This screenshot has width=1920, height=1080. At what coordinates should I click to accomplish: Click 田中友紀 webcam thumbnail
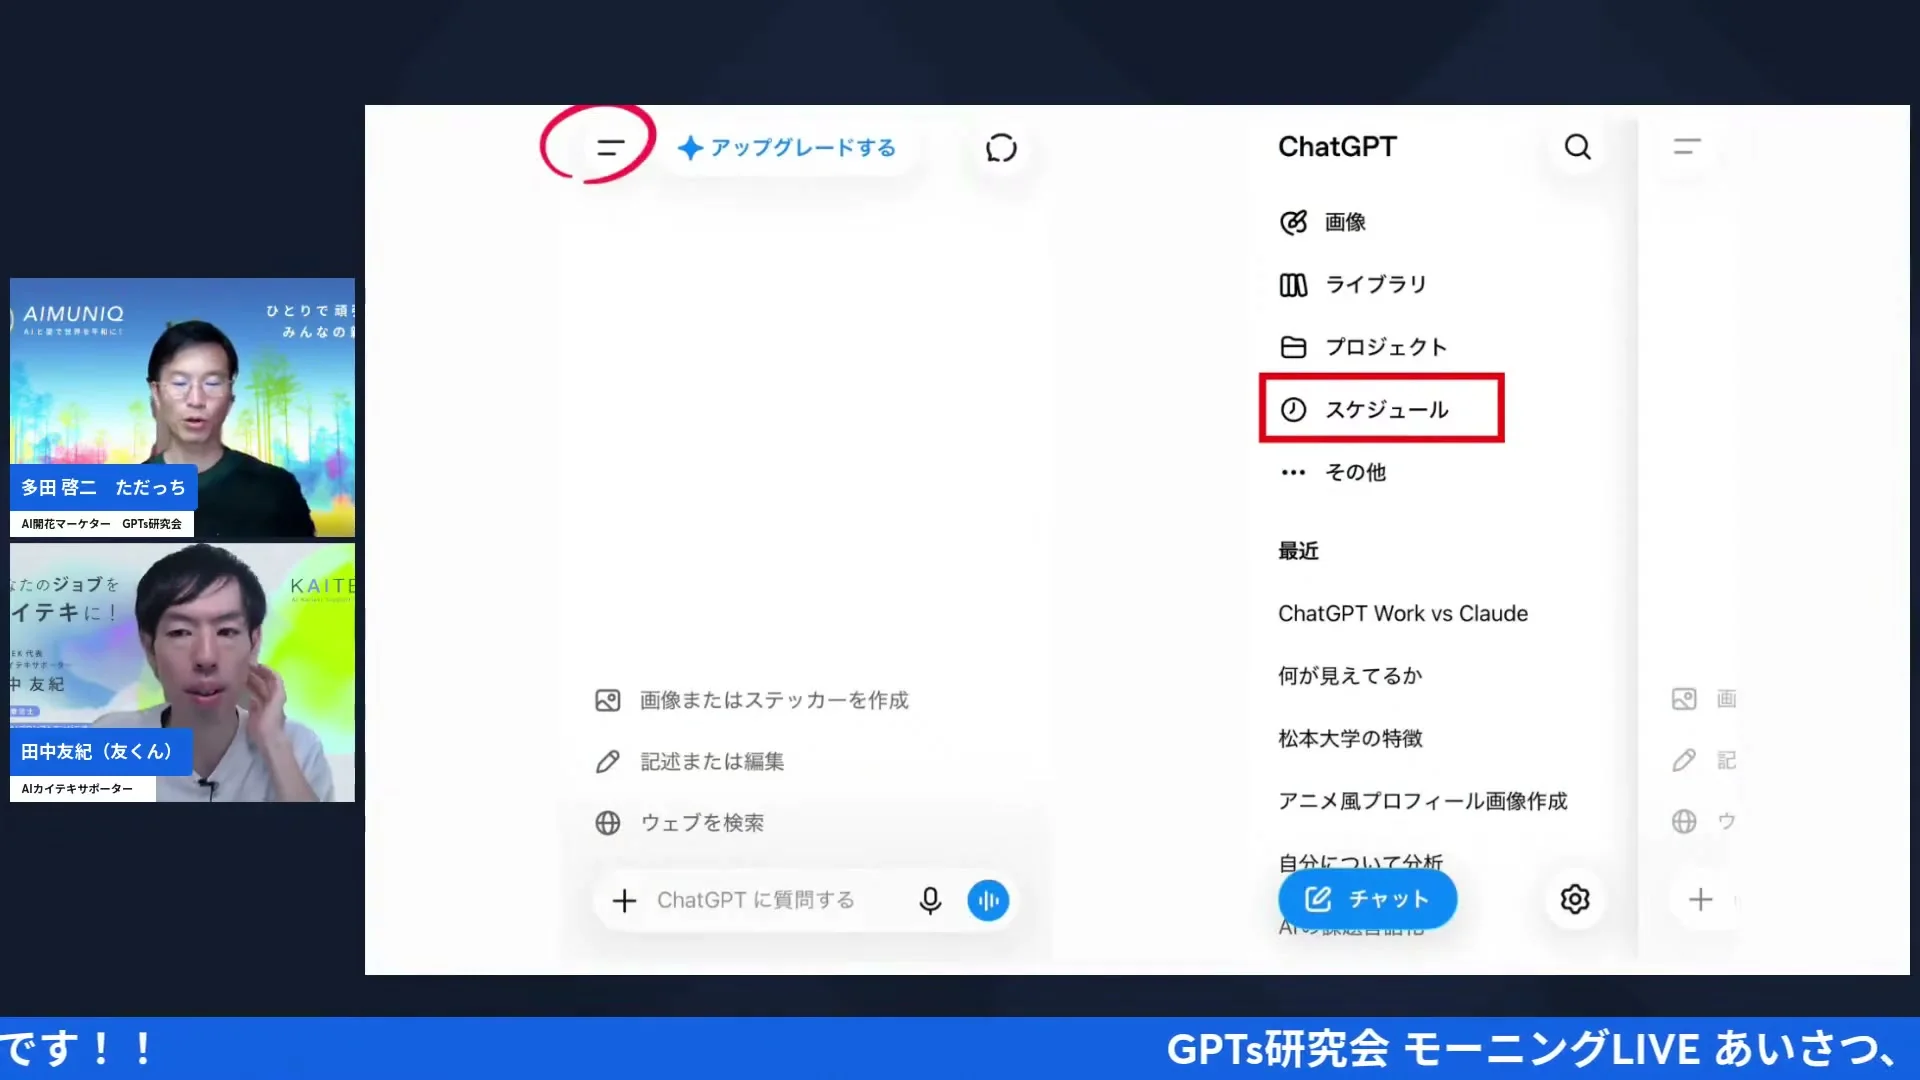(x=182, y=672)
